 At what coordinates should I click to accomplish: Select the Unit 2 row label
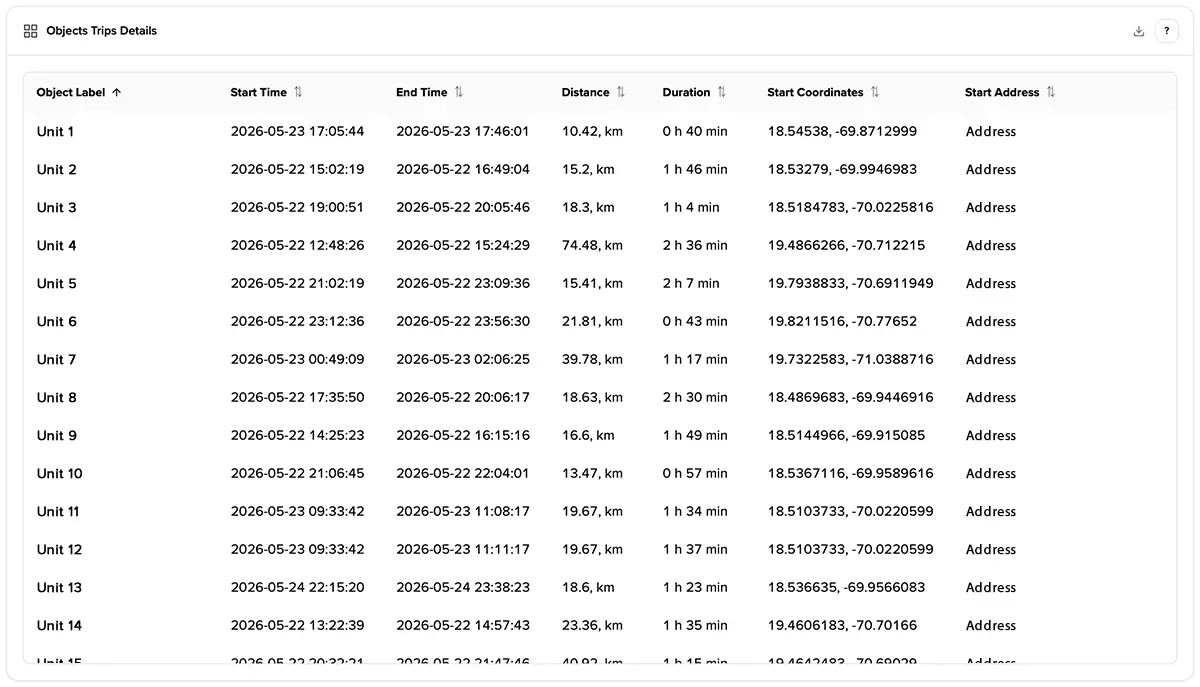(x=57, y=170)
